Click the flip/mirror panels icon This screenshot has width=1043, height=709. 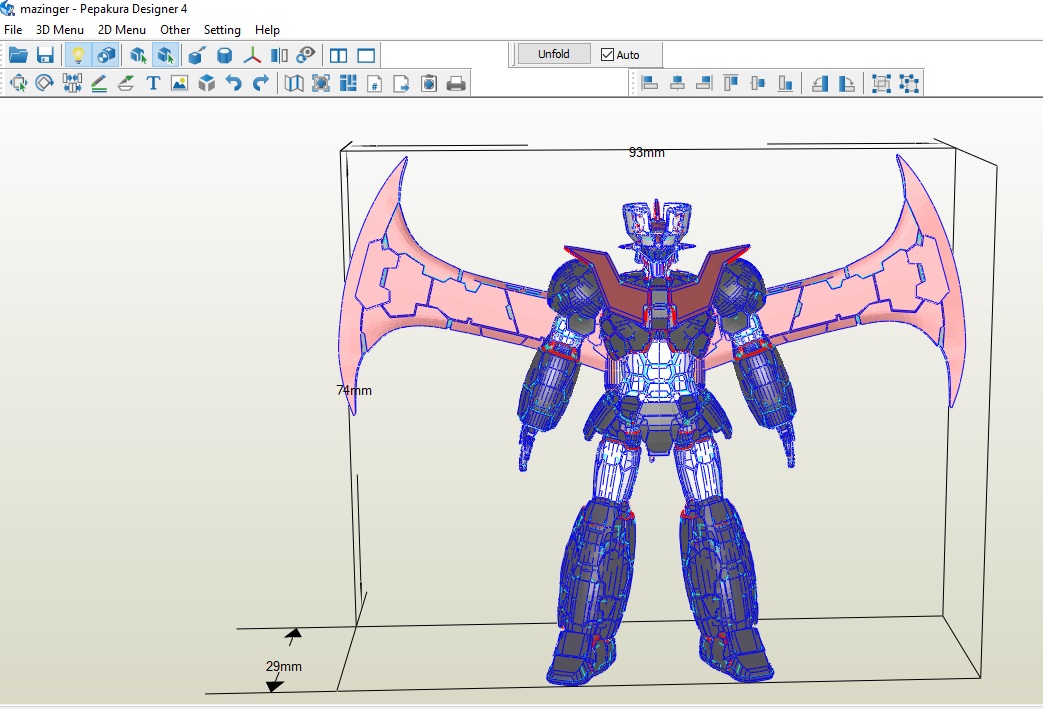tap(279, 55)
